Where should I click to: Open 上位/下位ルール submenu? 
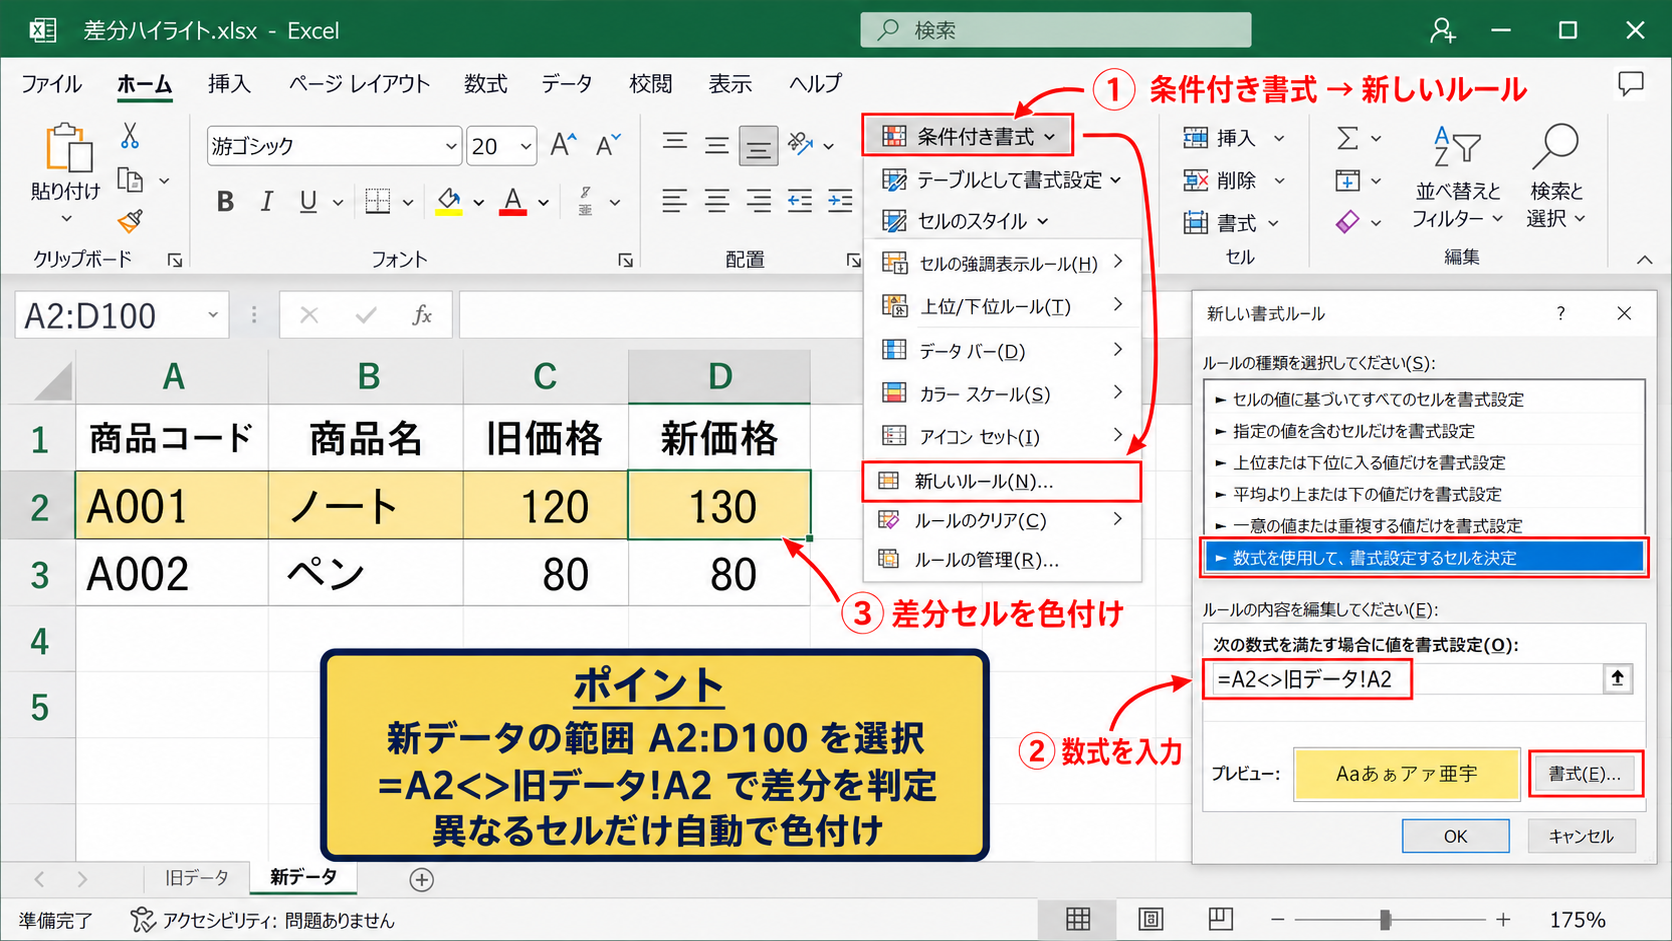[1002, 307]
